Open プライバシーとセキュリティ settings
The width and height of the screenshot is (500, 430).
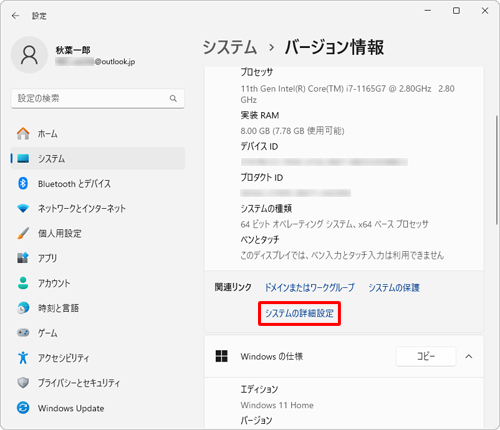(x=97, y=383)
